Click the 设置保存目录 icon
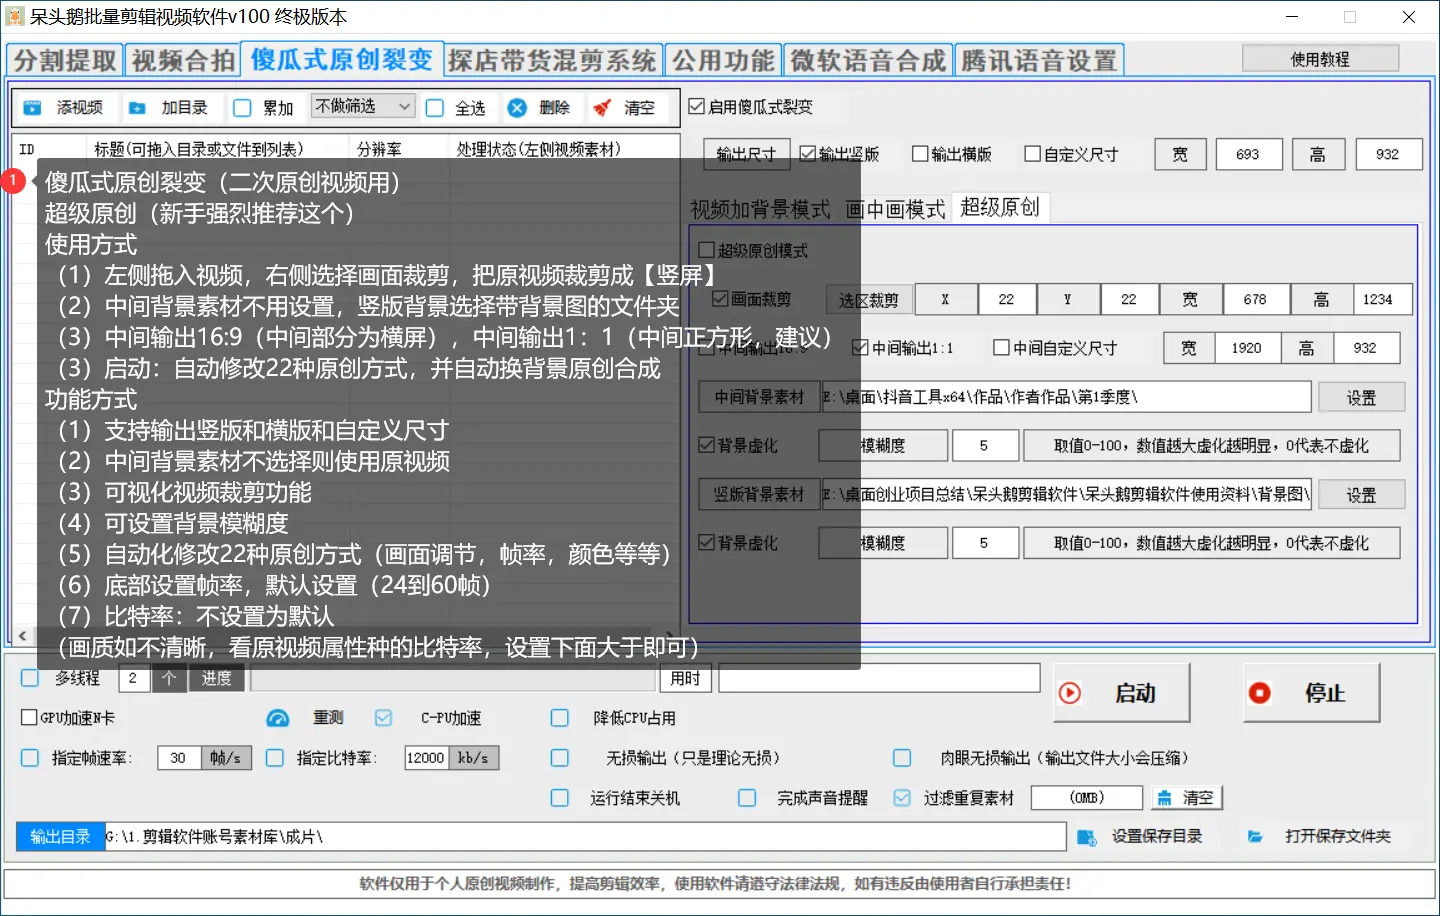 pyautogui.click(x=1087, y=836)
